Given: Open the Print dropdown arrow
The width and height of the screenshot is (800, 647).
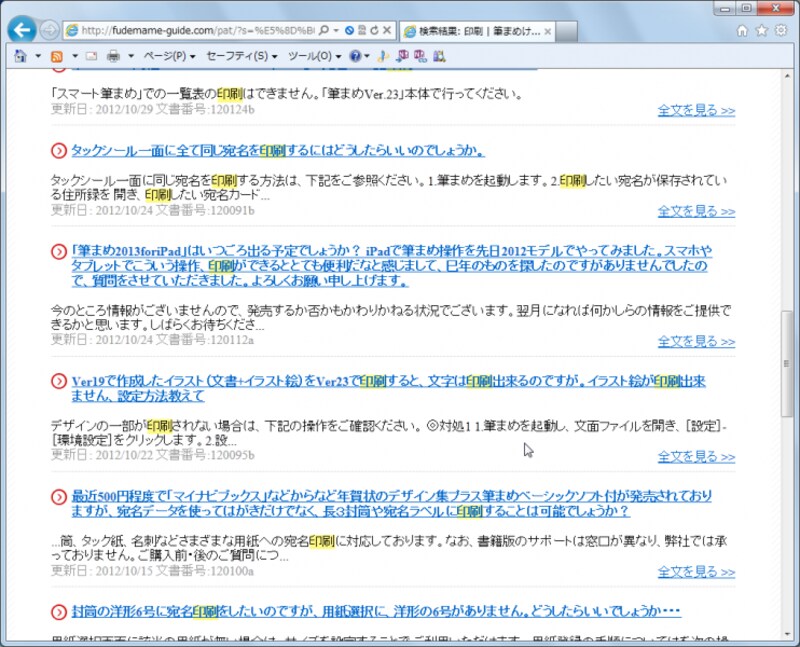Looking at the screenshot, I should click(x=130, y=56).
